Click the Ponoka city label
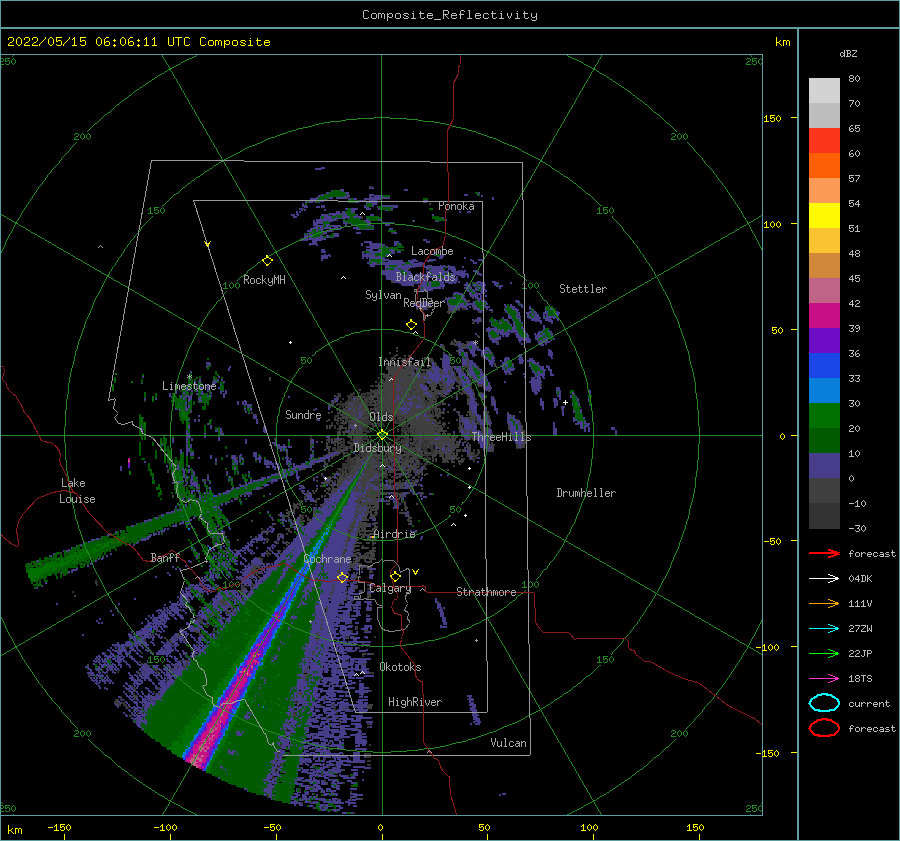900x841 pixels. [x=456, y=206]
